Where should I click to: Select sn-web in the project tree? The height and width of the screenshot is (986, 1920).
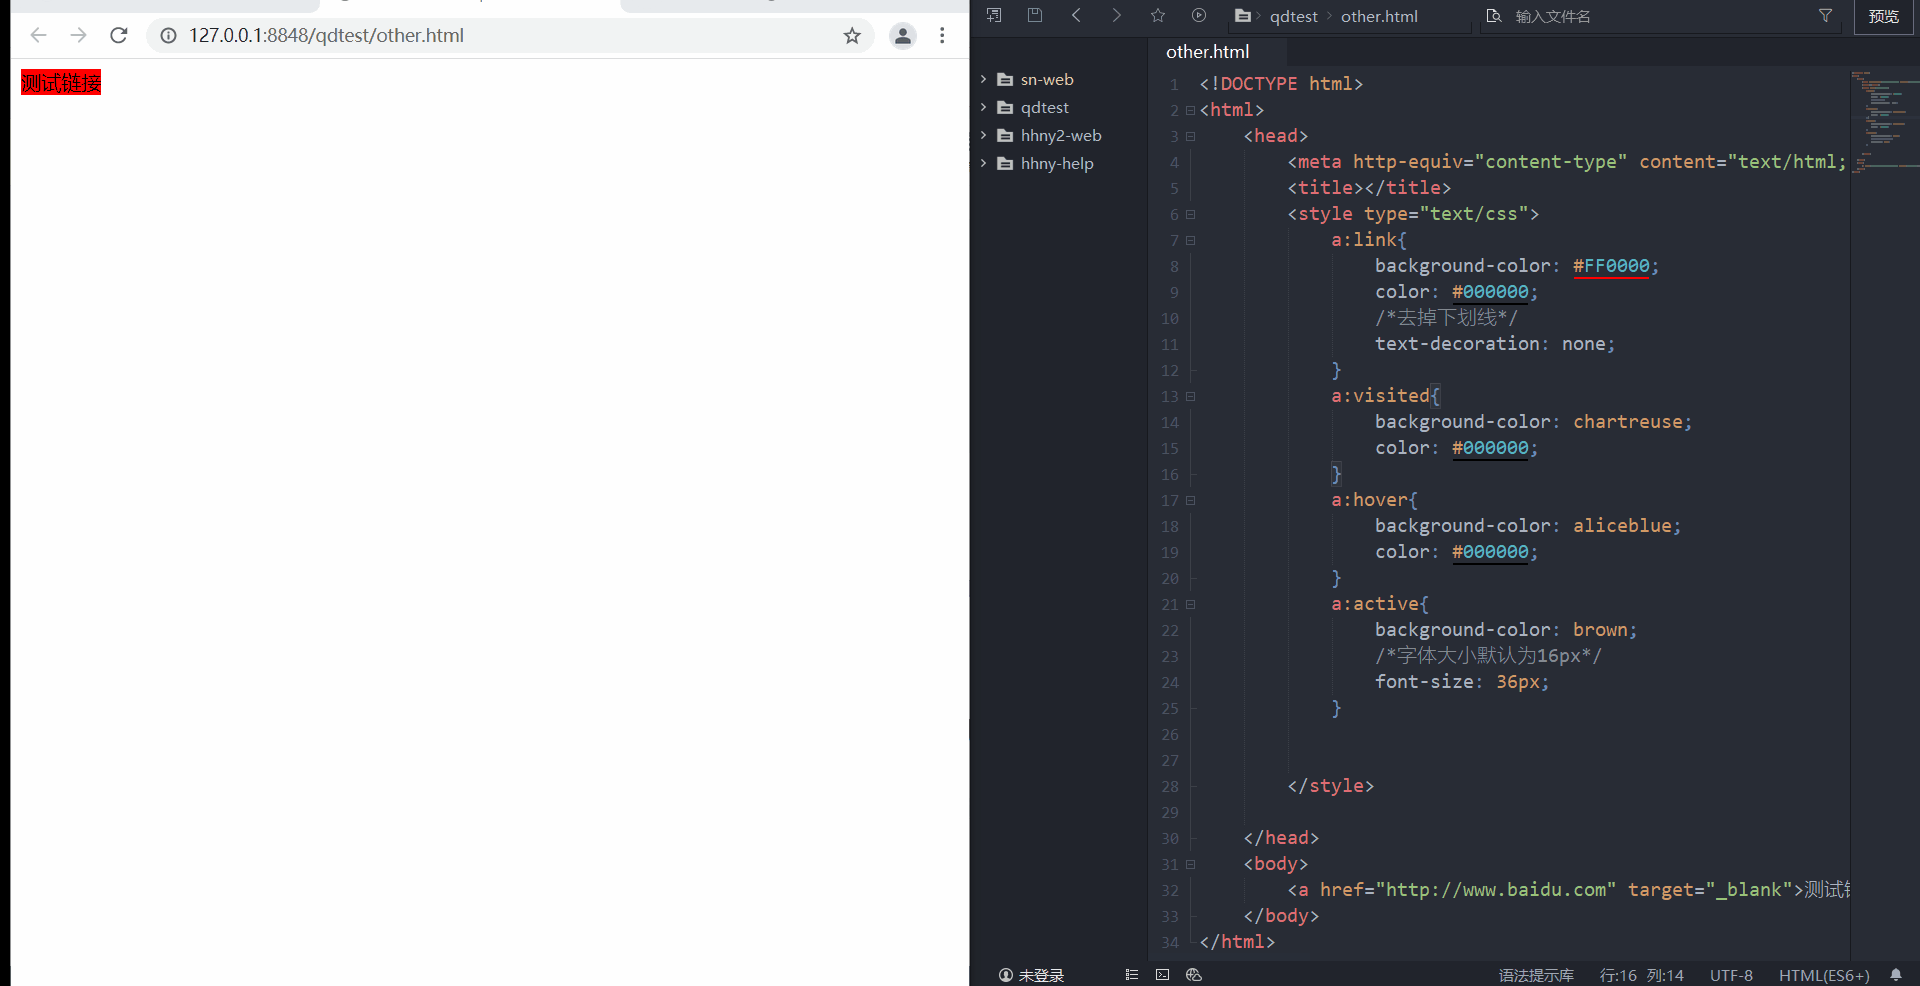pos(1047,80)
